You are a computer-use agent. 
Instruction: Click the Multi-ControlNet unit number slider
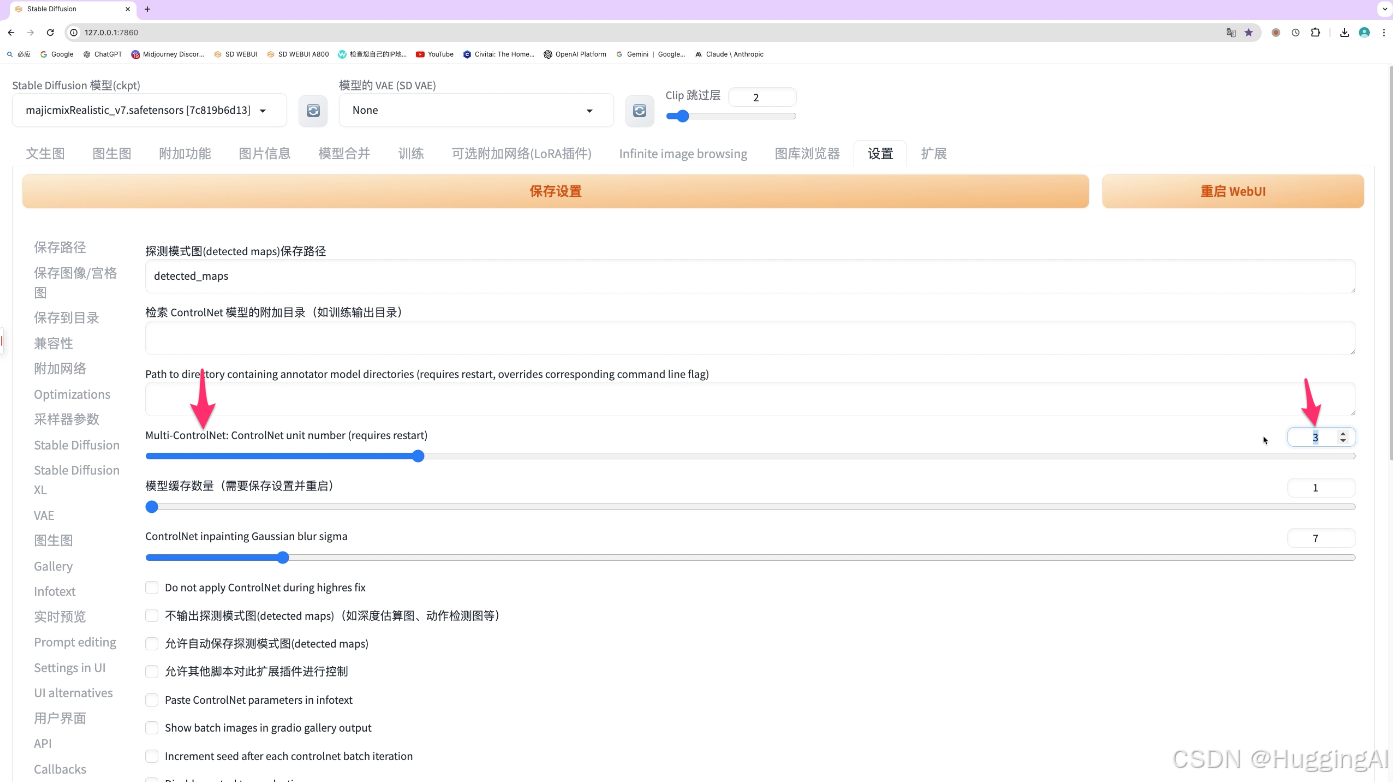[750, 456]
